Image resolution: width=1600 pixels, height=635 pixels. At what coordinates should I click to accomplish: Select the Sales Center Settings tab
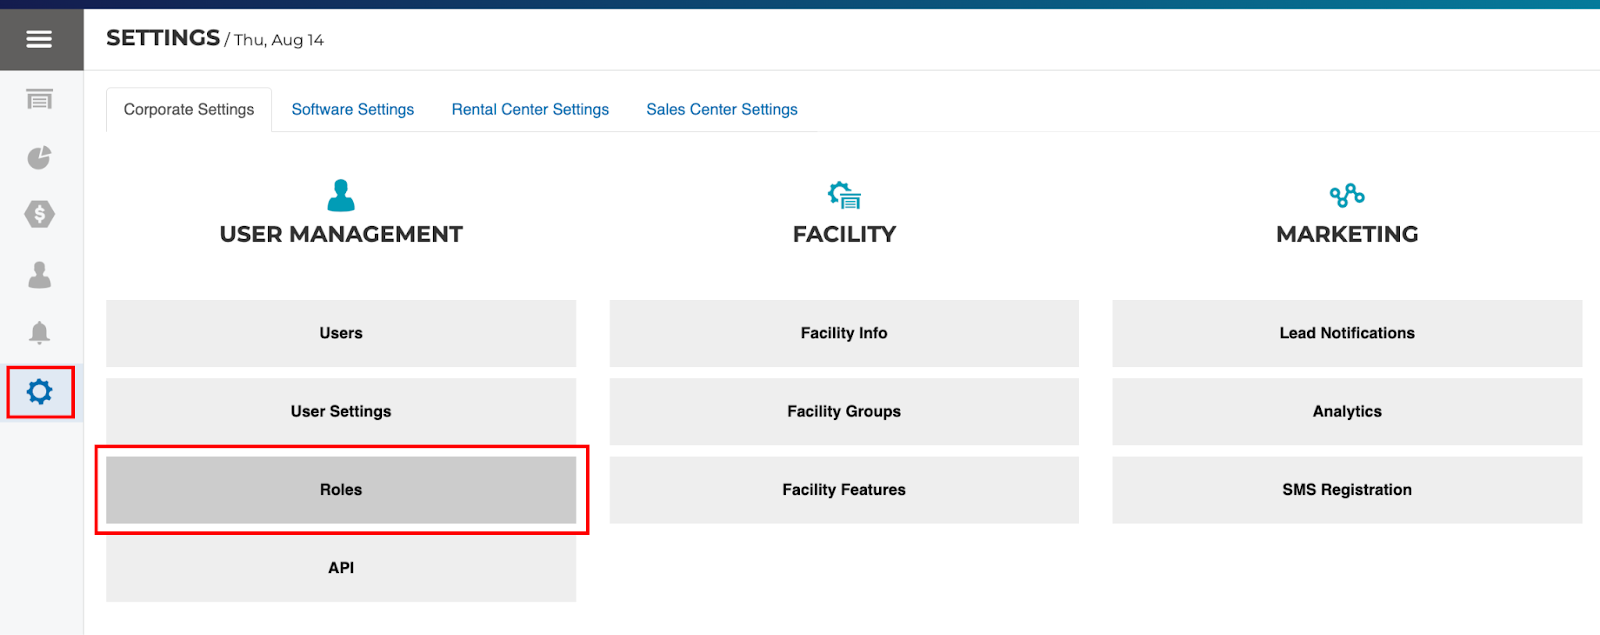pos(721,109)
